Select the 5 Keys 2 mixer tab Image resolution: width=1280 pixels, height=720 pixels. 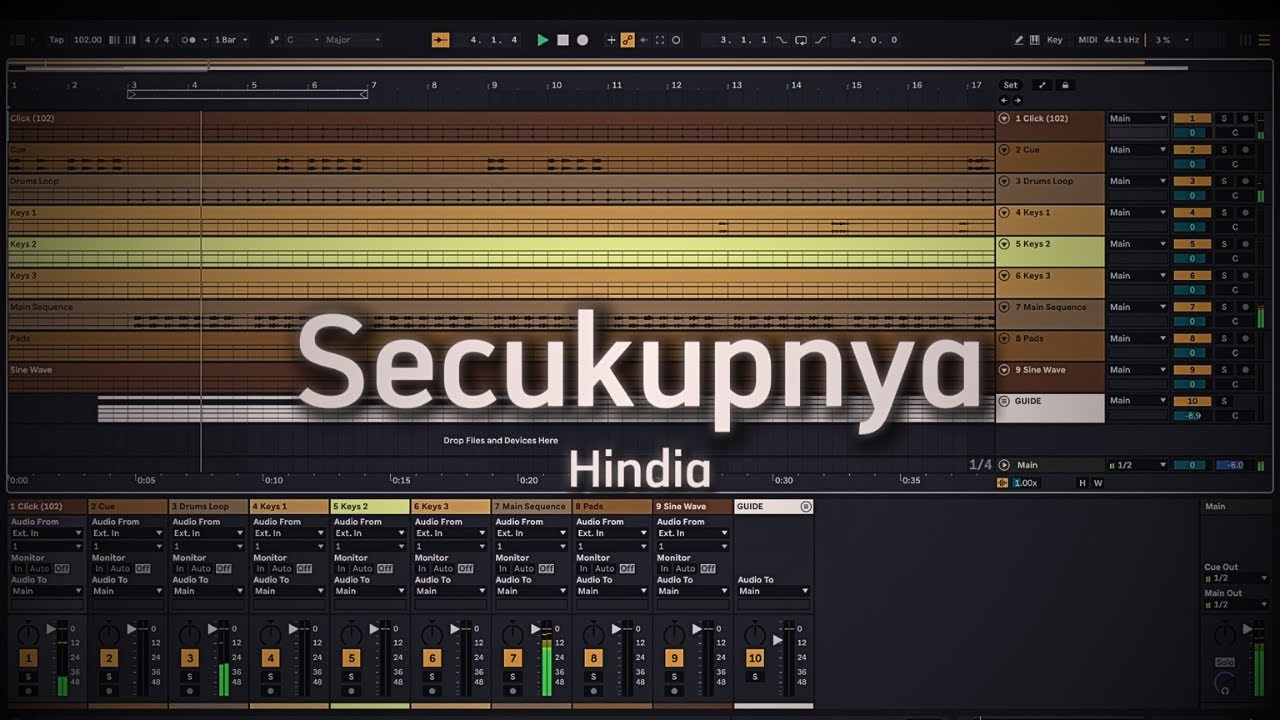pyautogui.click(x=370, y=507)
